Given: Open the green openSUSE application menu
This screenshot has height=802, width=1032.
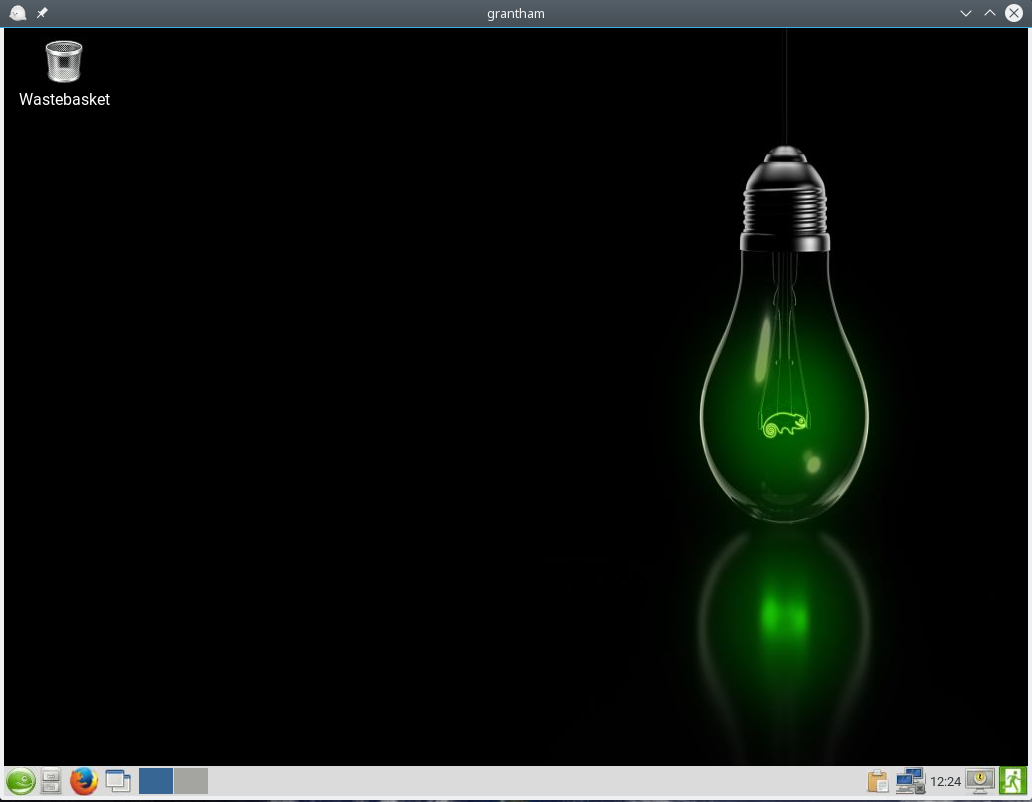Looking at the screenshot, I should [20, 782].
